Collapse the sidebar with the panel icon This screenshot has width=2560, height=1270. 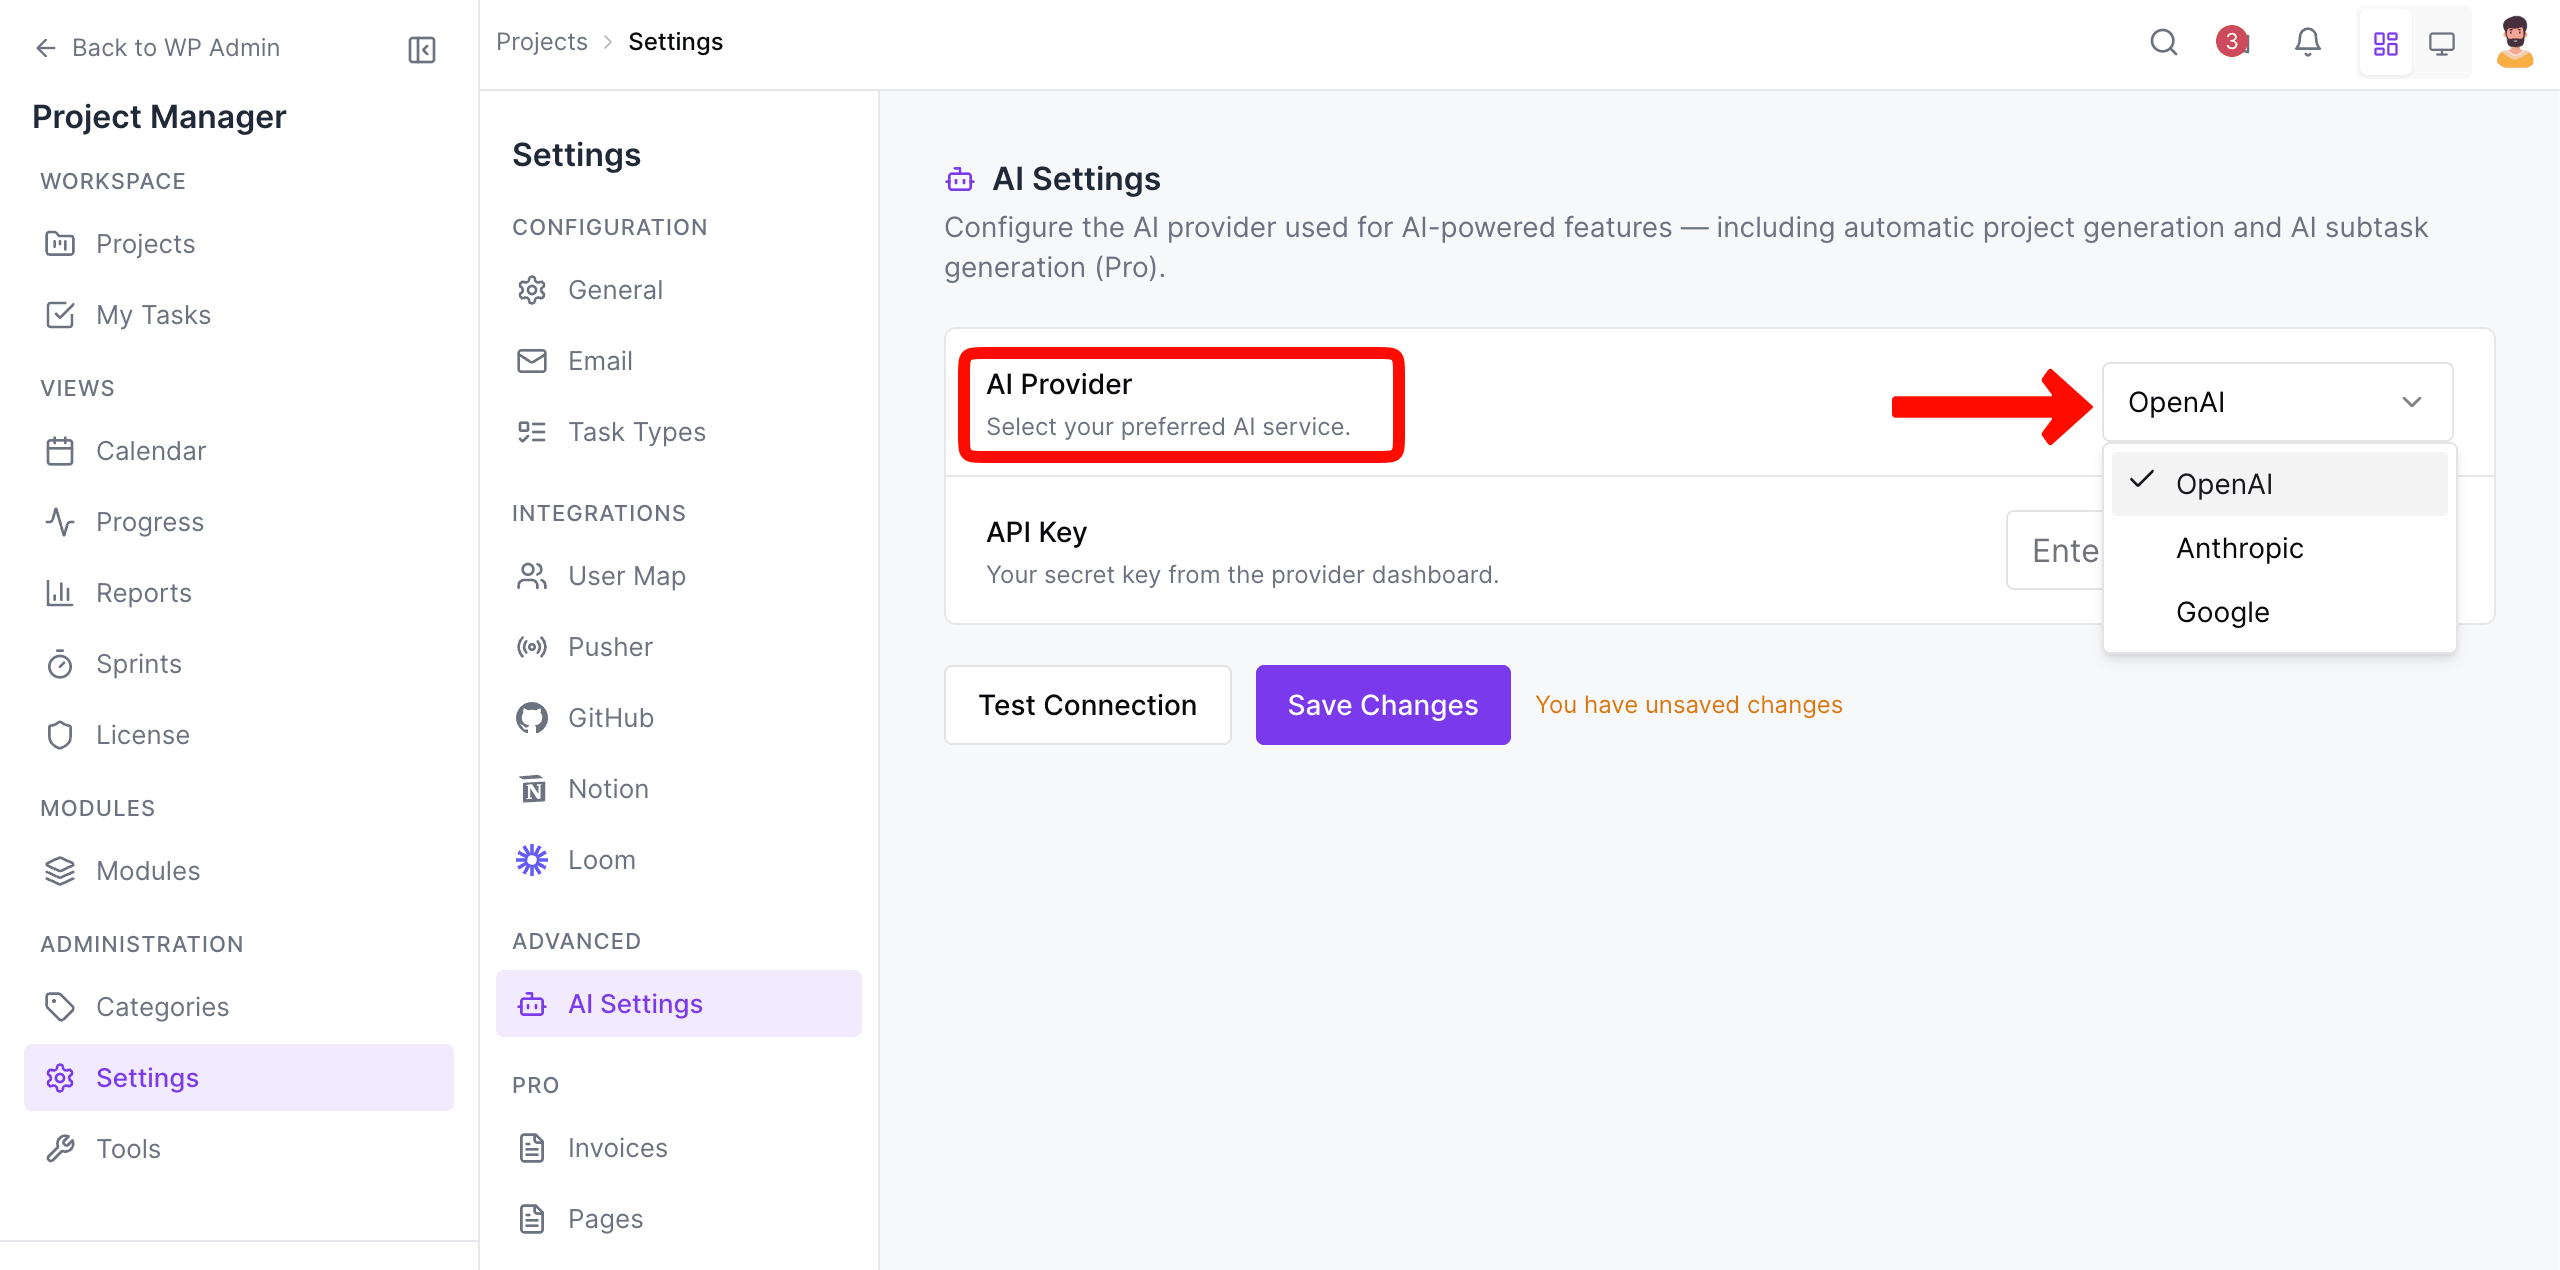pyautogui.click(x=421, y=49)
